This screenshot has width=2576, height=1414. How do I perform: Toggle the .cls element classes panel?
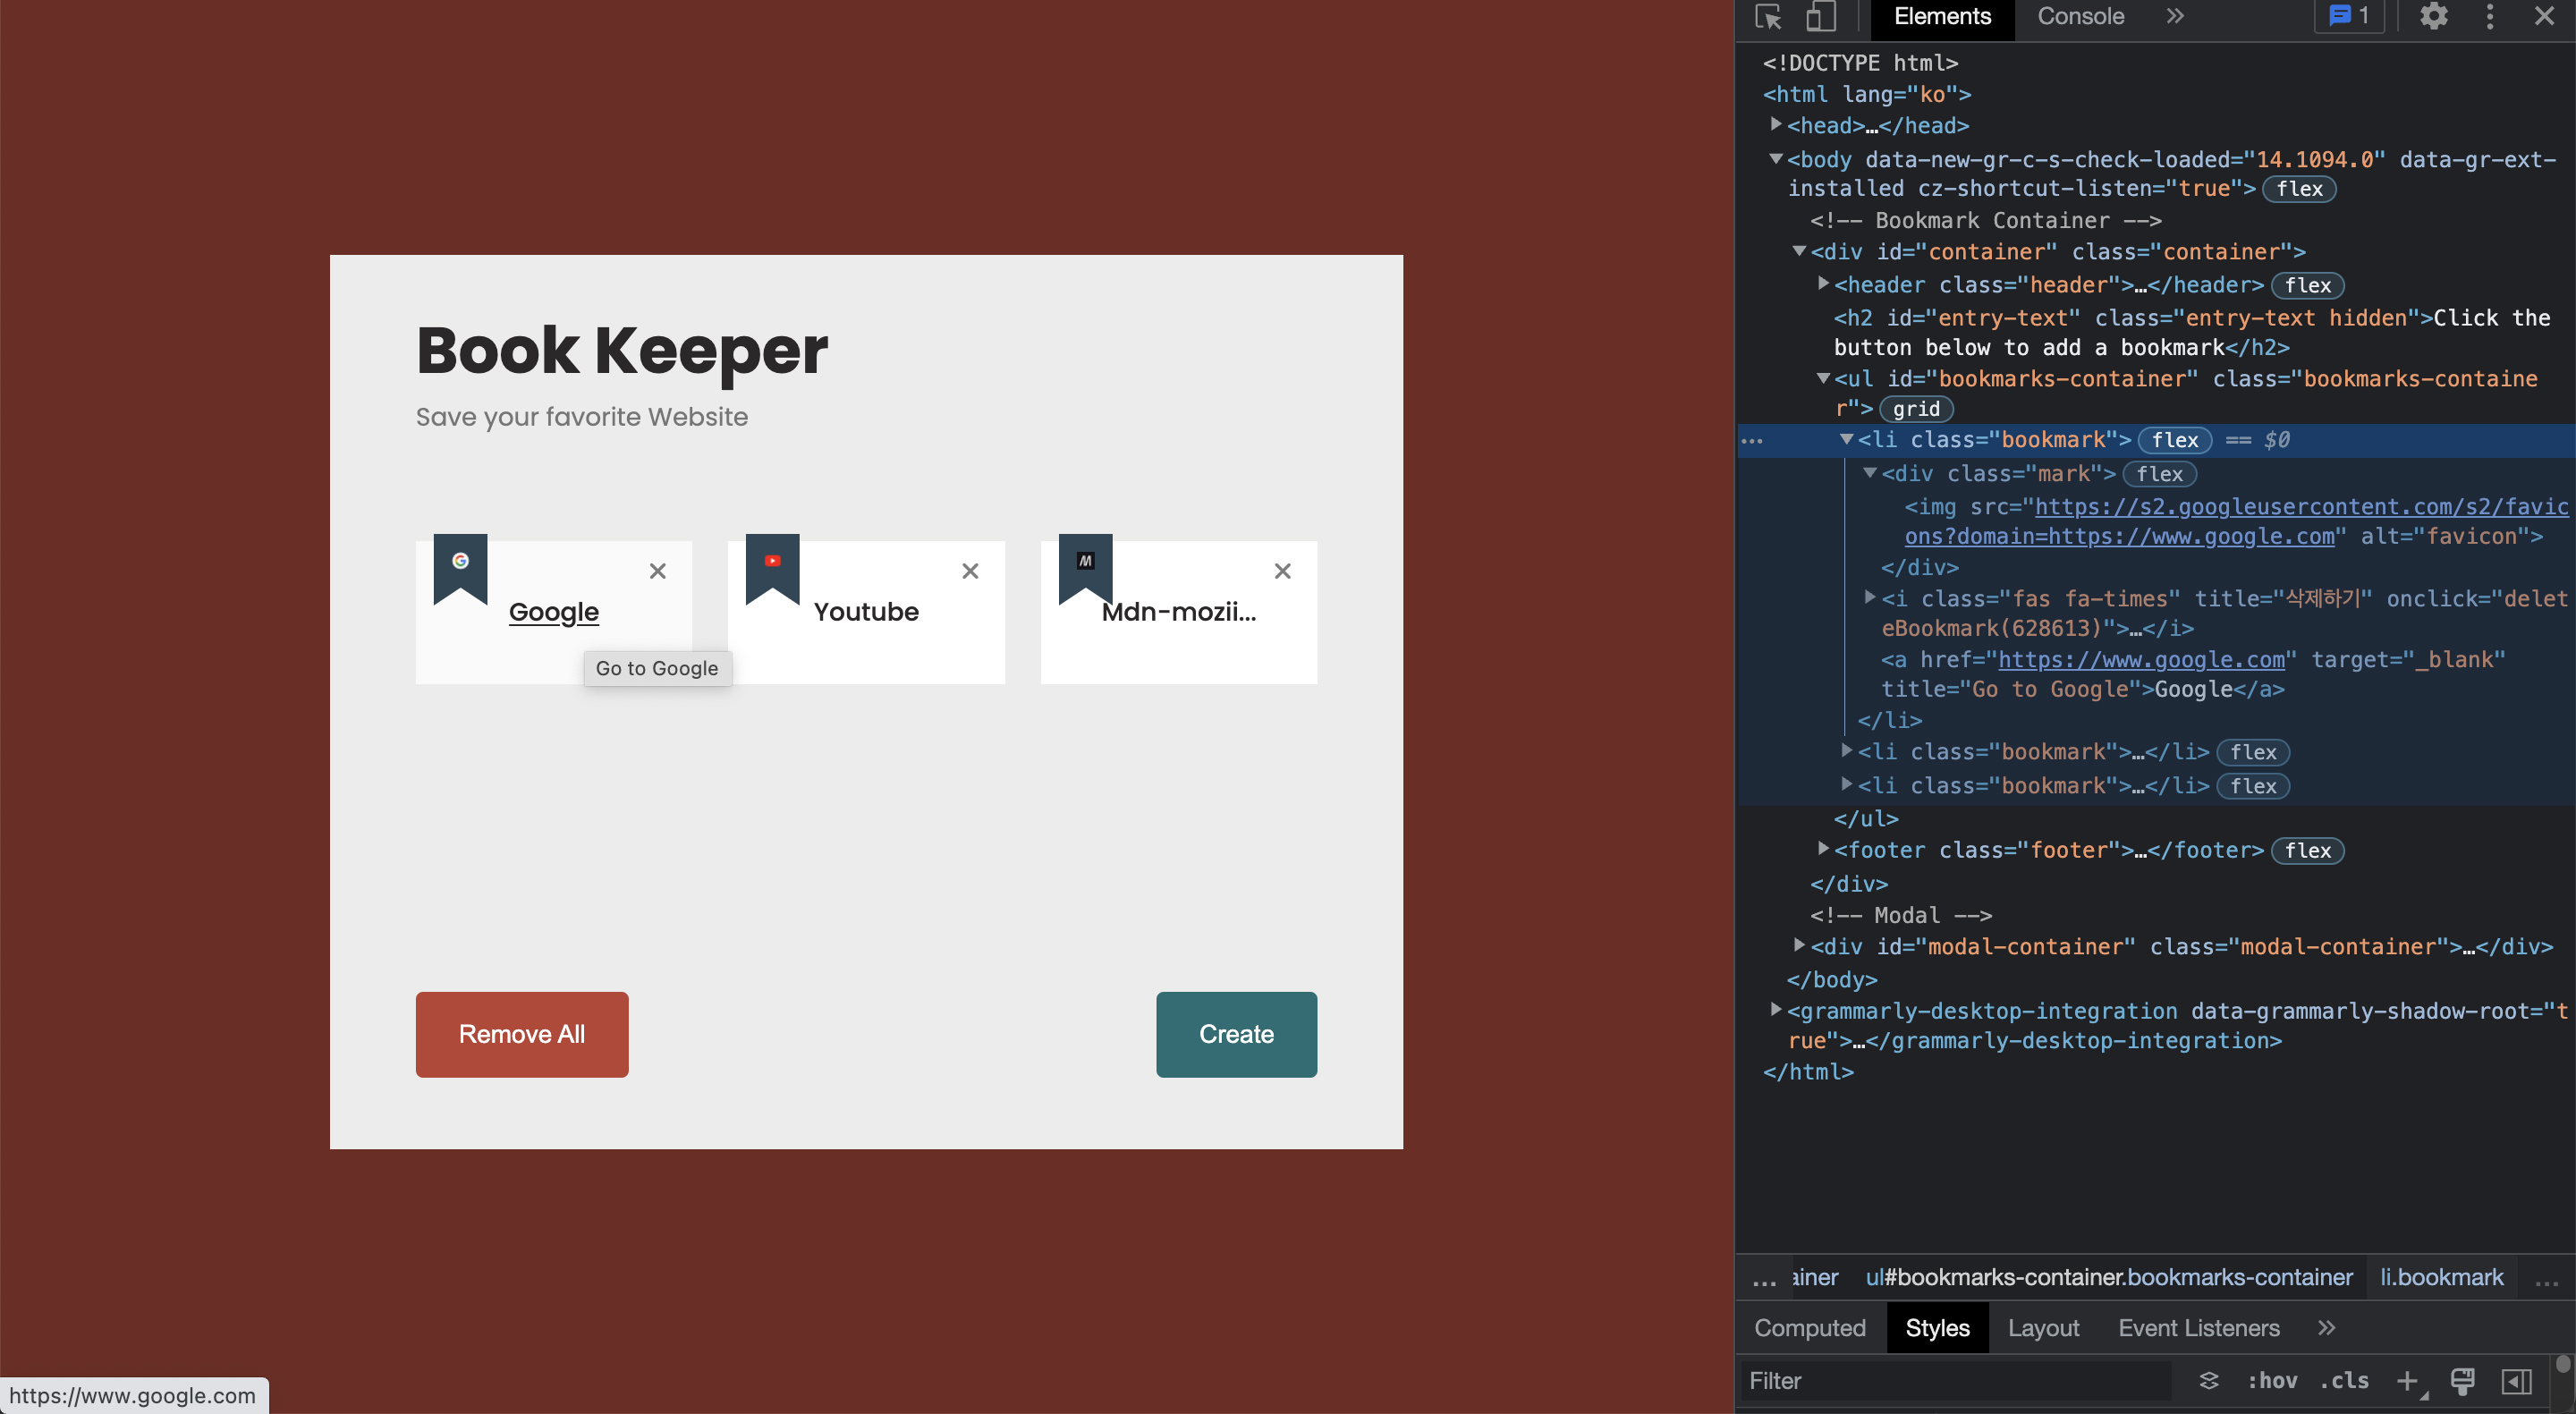click(2344, 1381)
